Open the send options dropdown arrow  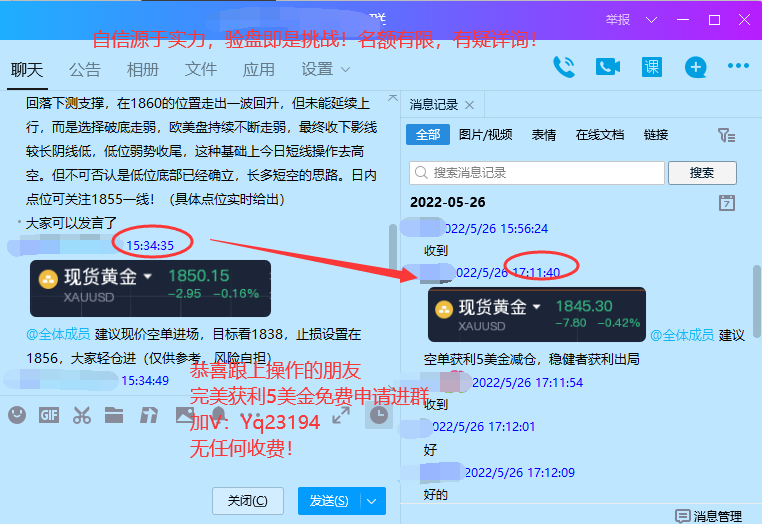pos(374,501)
